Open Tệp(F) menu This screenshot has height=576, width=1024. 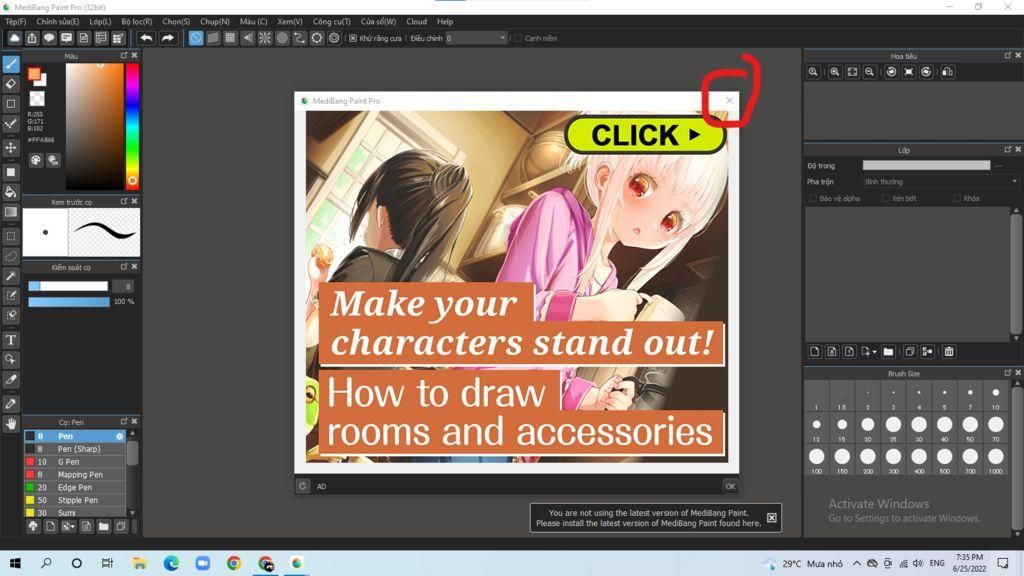click(16, 22)
